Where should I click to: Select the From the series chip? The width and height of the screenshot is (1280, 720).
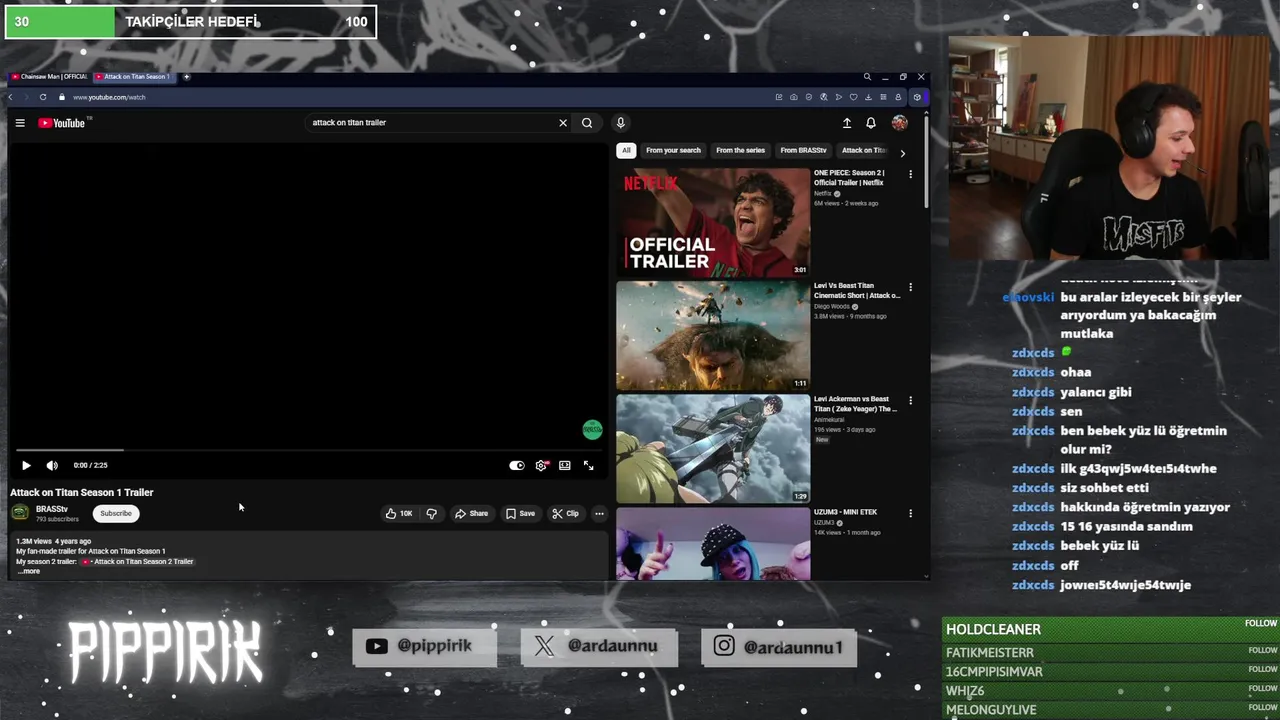coord(740,150)
